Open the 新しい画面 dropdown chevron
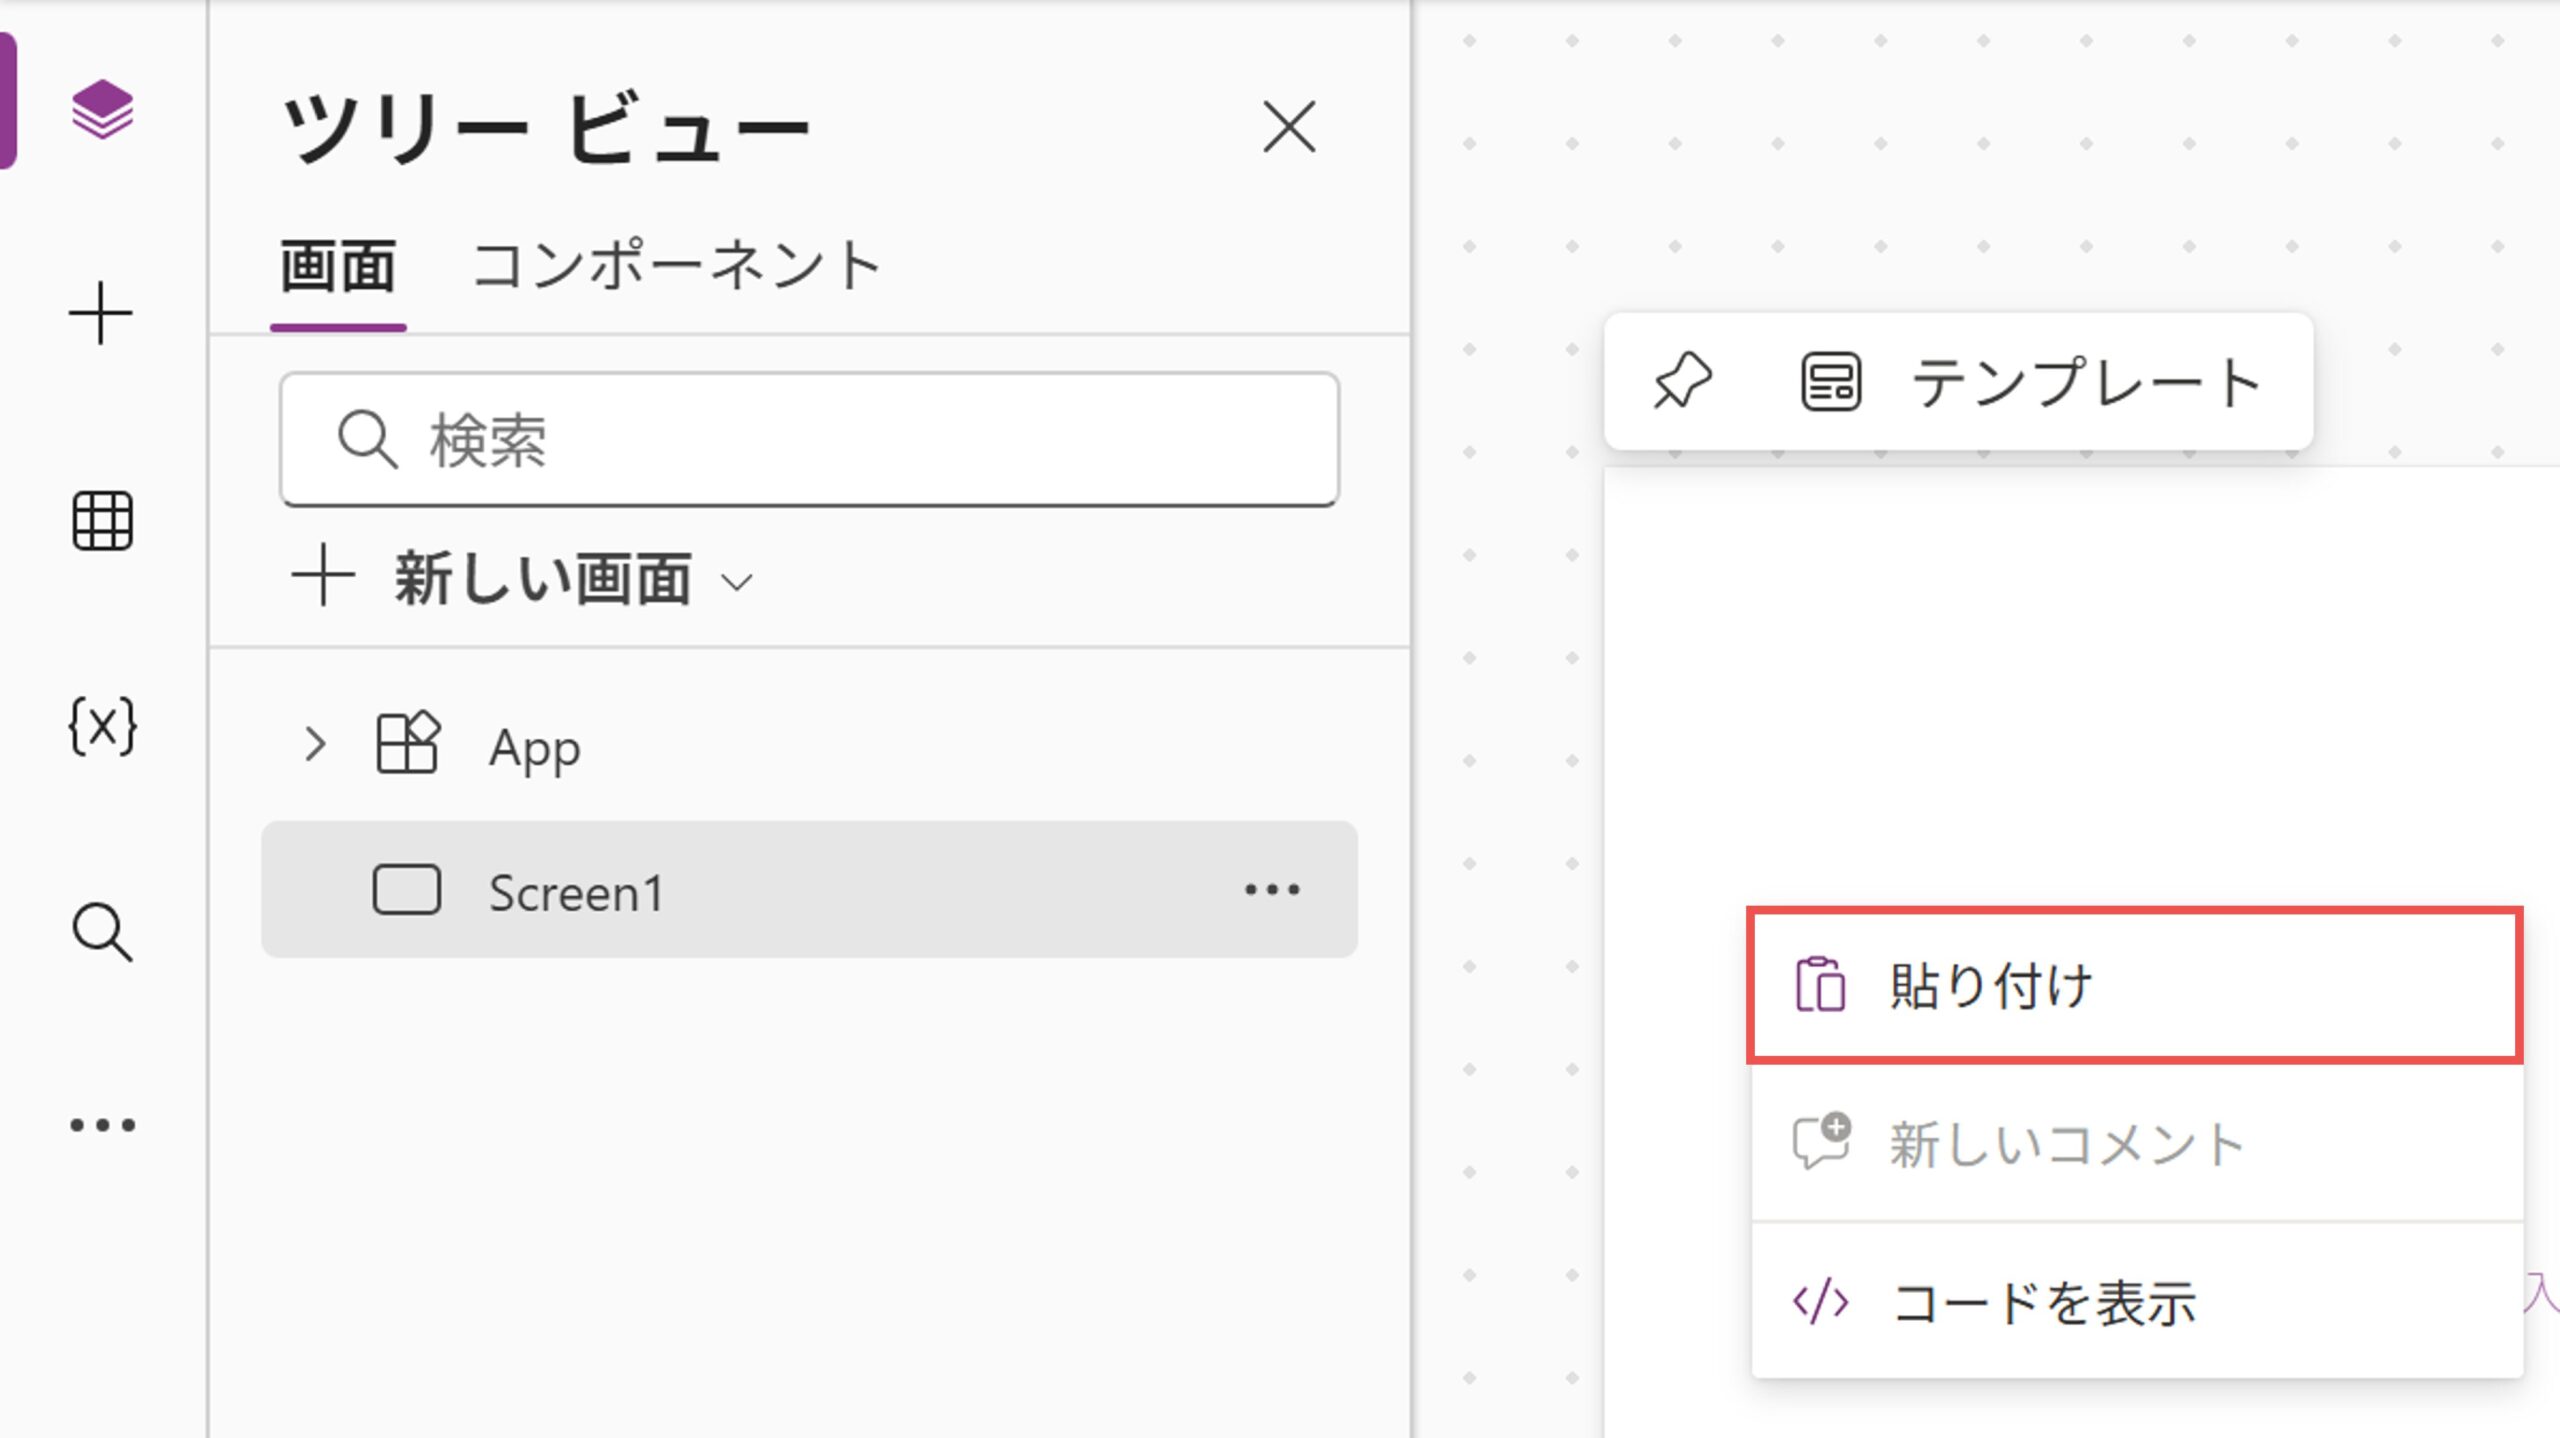The height and width of the screenshot is (1438, 2560). click(x=737, y=582)
